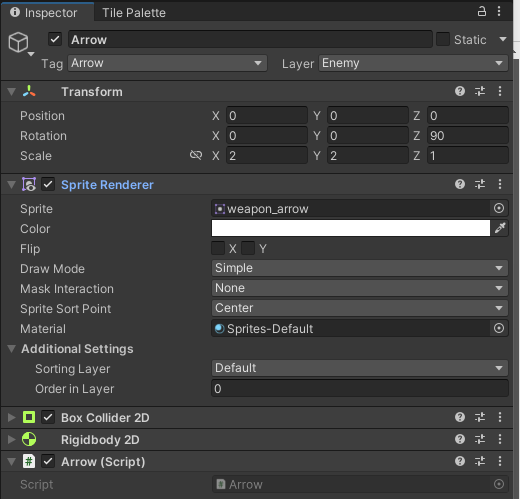This screenshot has height=499, width=520.
Task: Click the Transform component axes icon
Action: coord(29,91)
